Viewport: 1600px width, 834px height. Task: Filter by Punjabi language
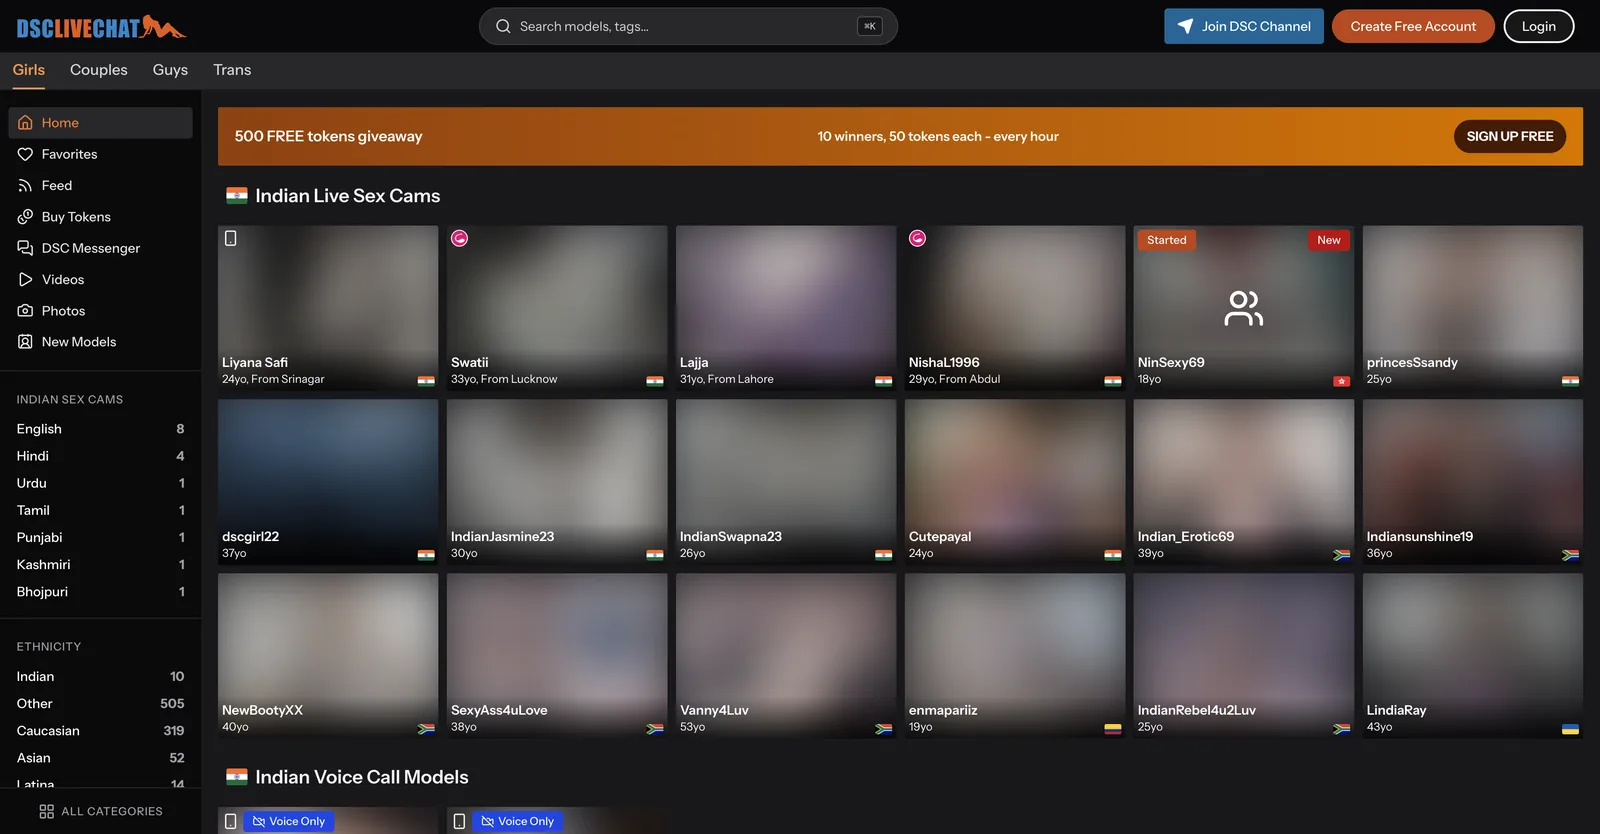pyautogui.click(x=101, y=537)
